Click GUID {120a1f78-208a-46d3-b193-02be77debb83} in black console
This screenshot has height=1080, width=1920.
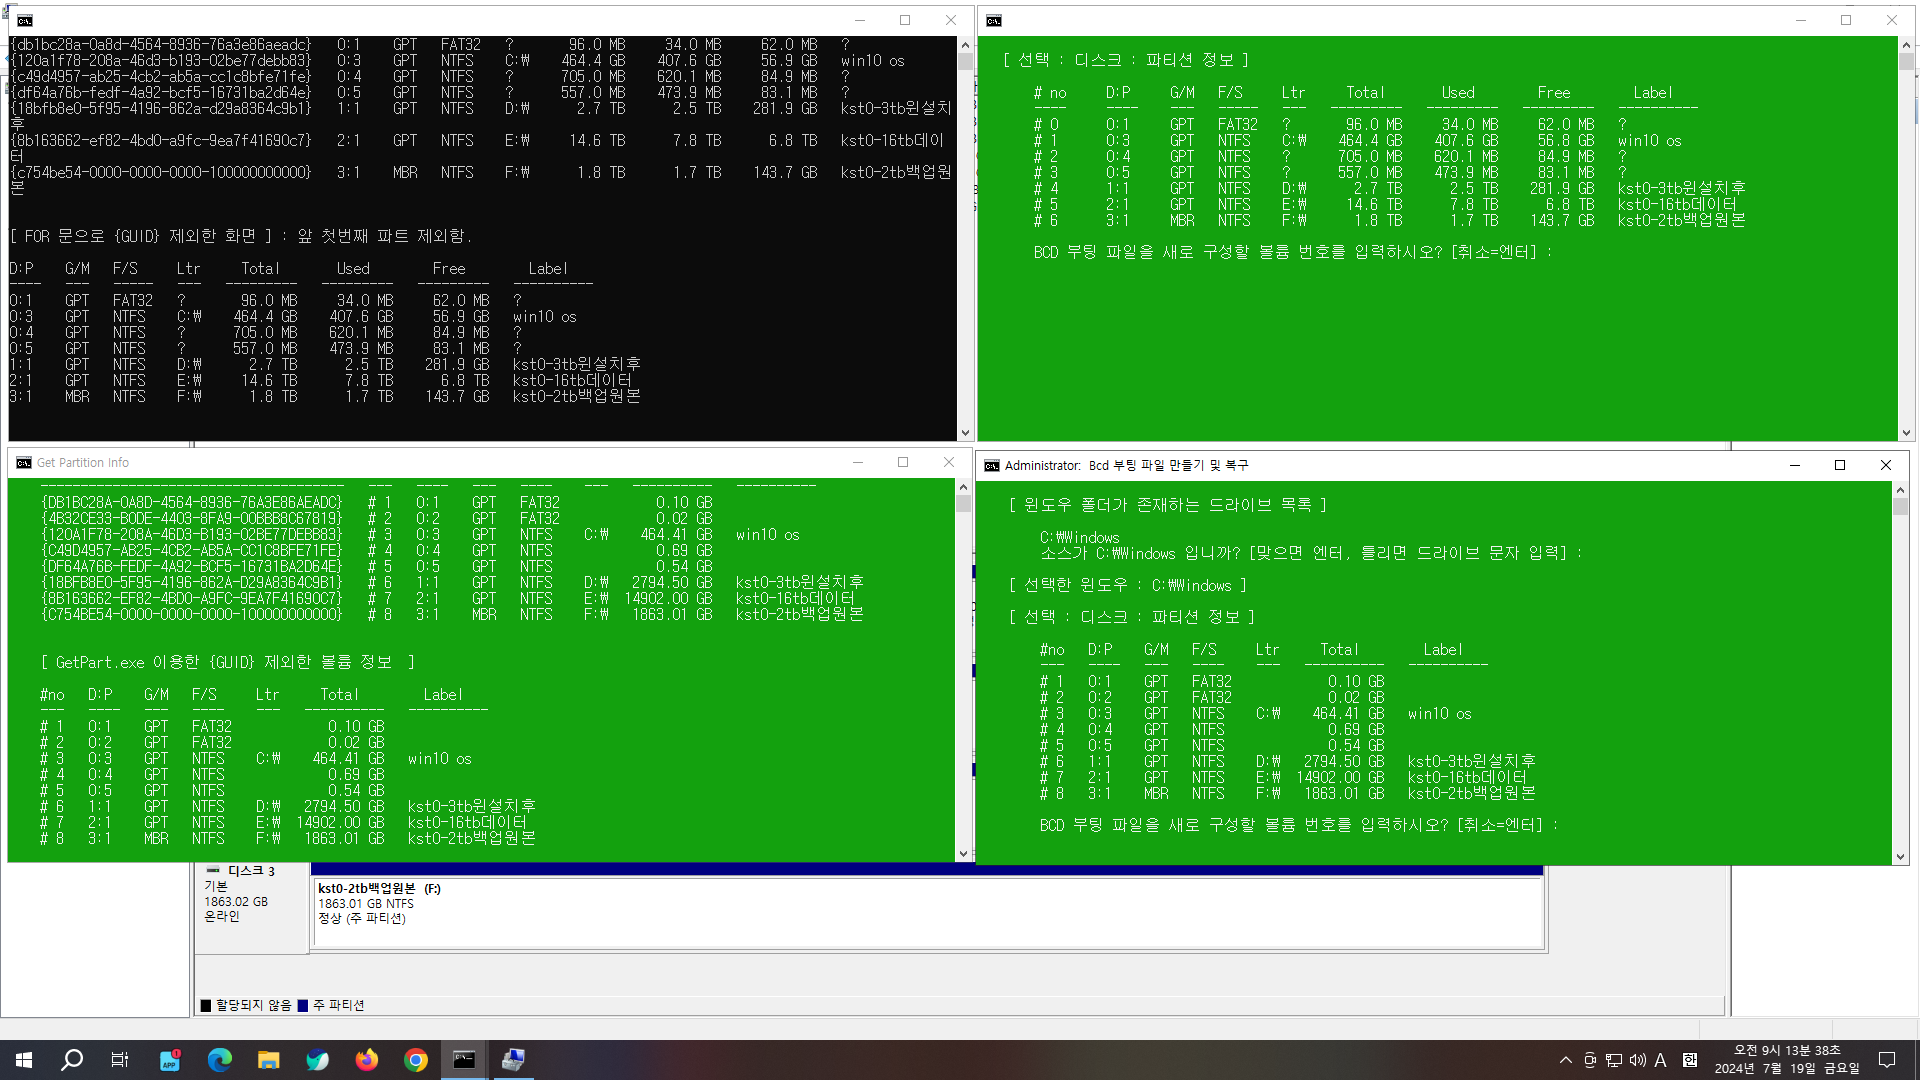pos(160,60)
